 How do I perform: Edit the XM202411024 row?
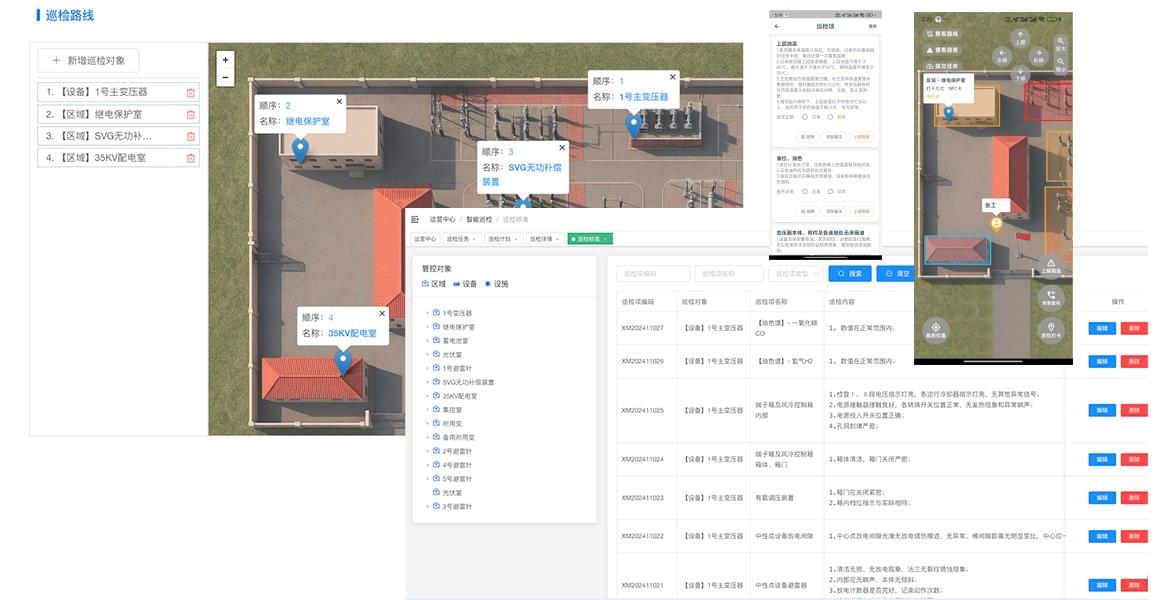click(x=1102, y=459)
